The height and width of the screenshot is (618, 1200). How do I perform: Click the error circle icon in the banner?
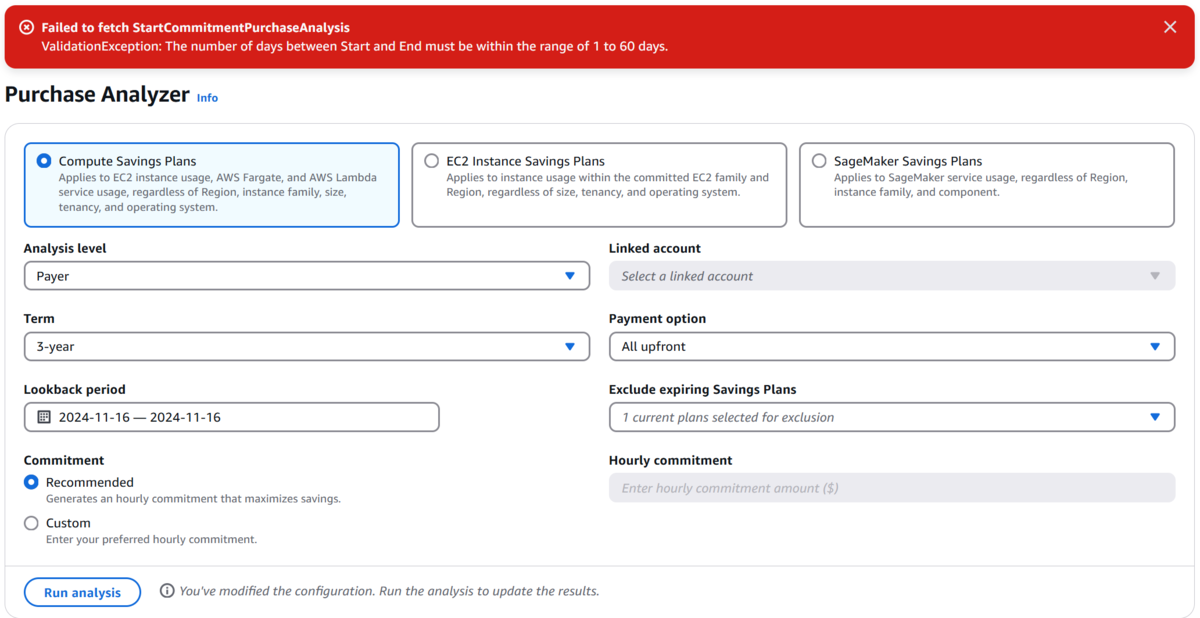tap(27, 28)
